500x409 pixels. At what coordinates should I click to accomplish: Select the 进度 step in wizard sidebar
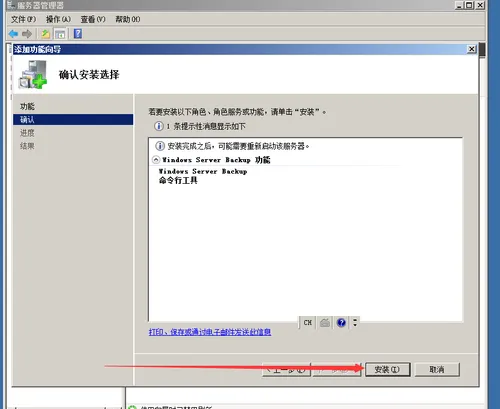tap(27, 133)
